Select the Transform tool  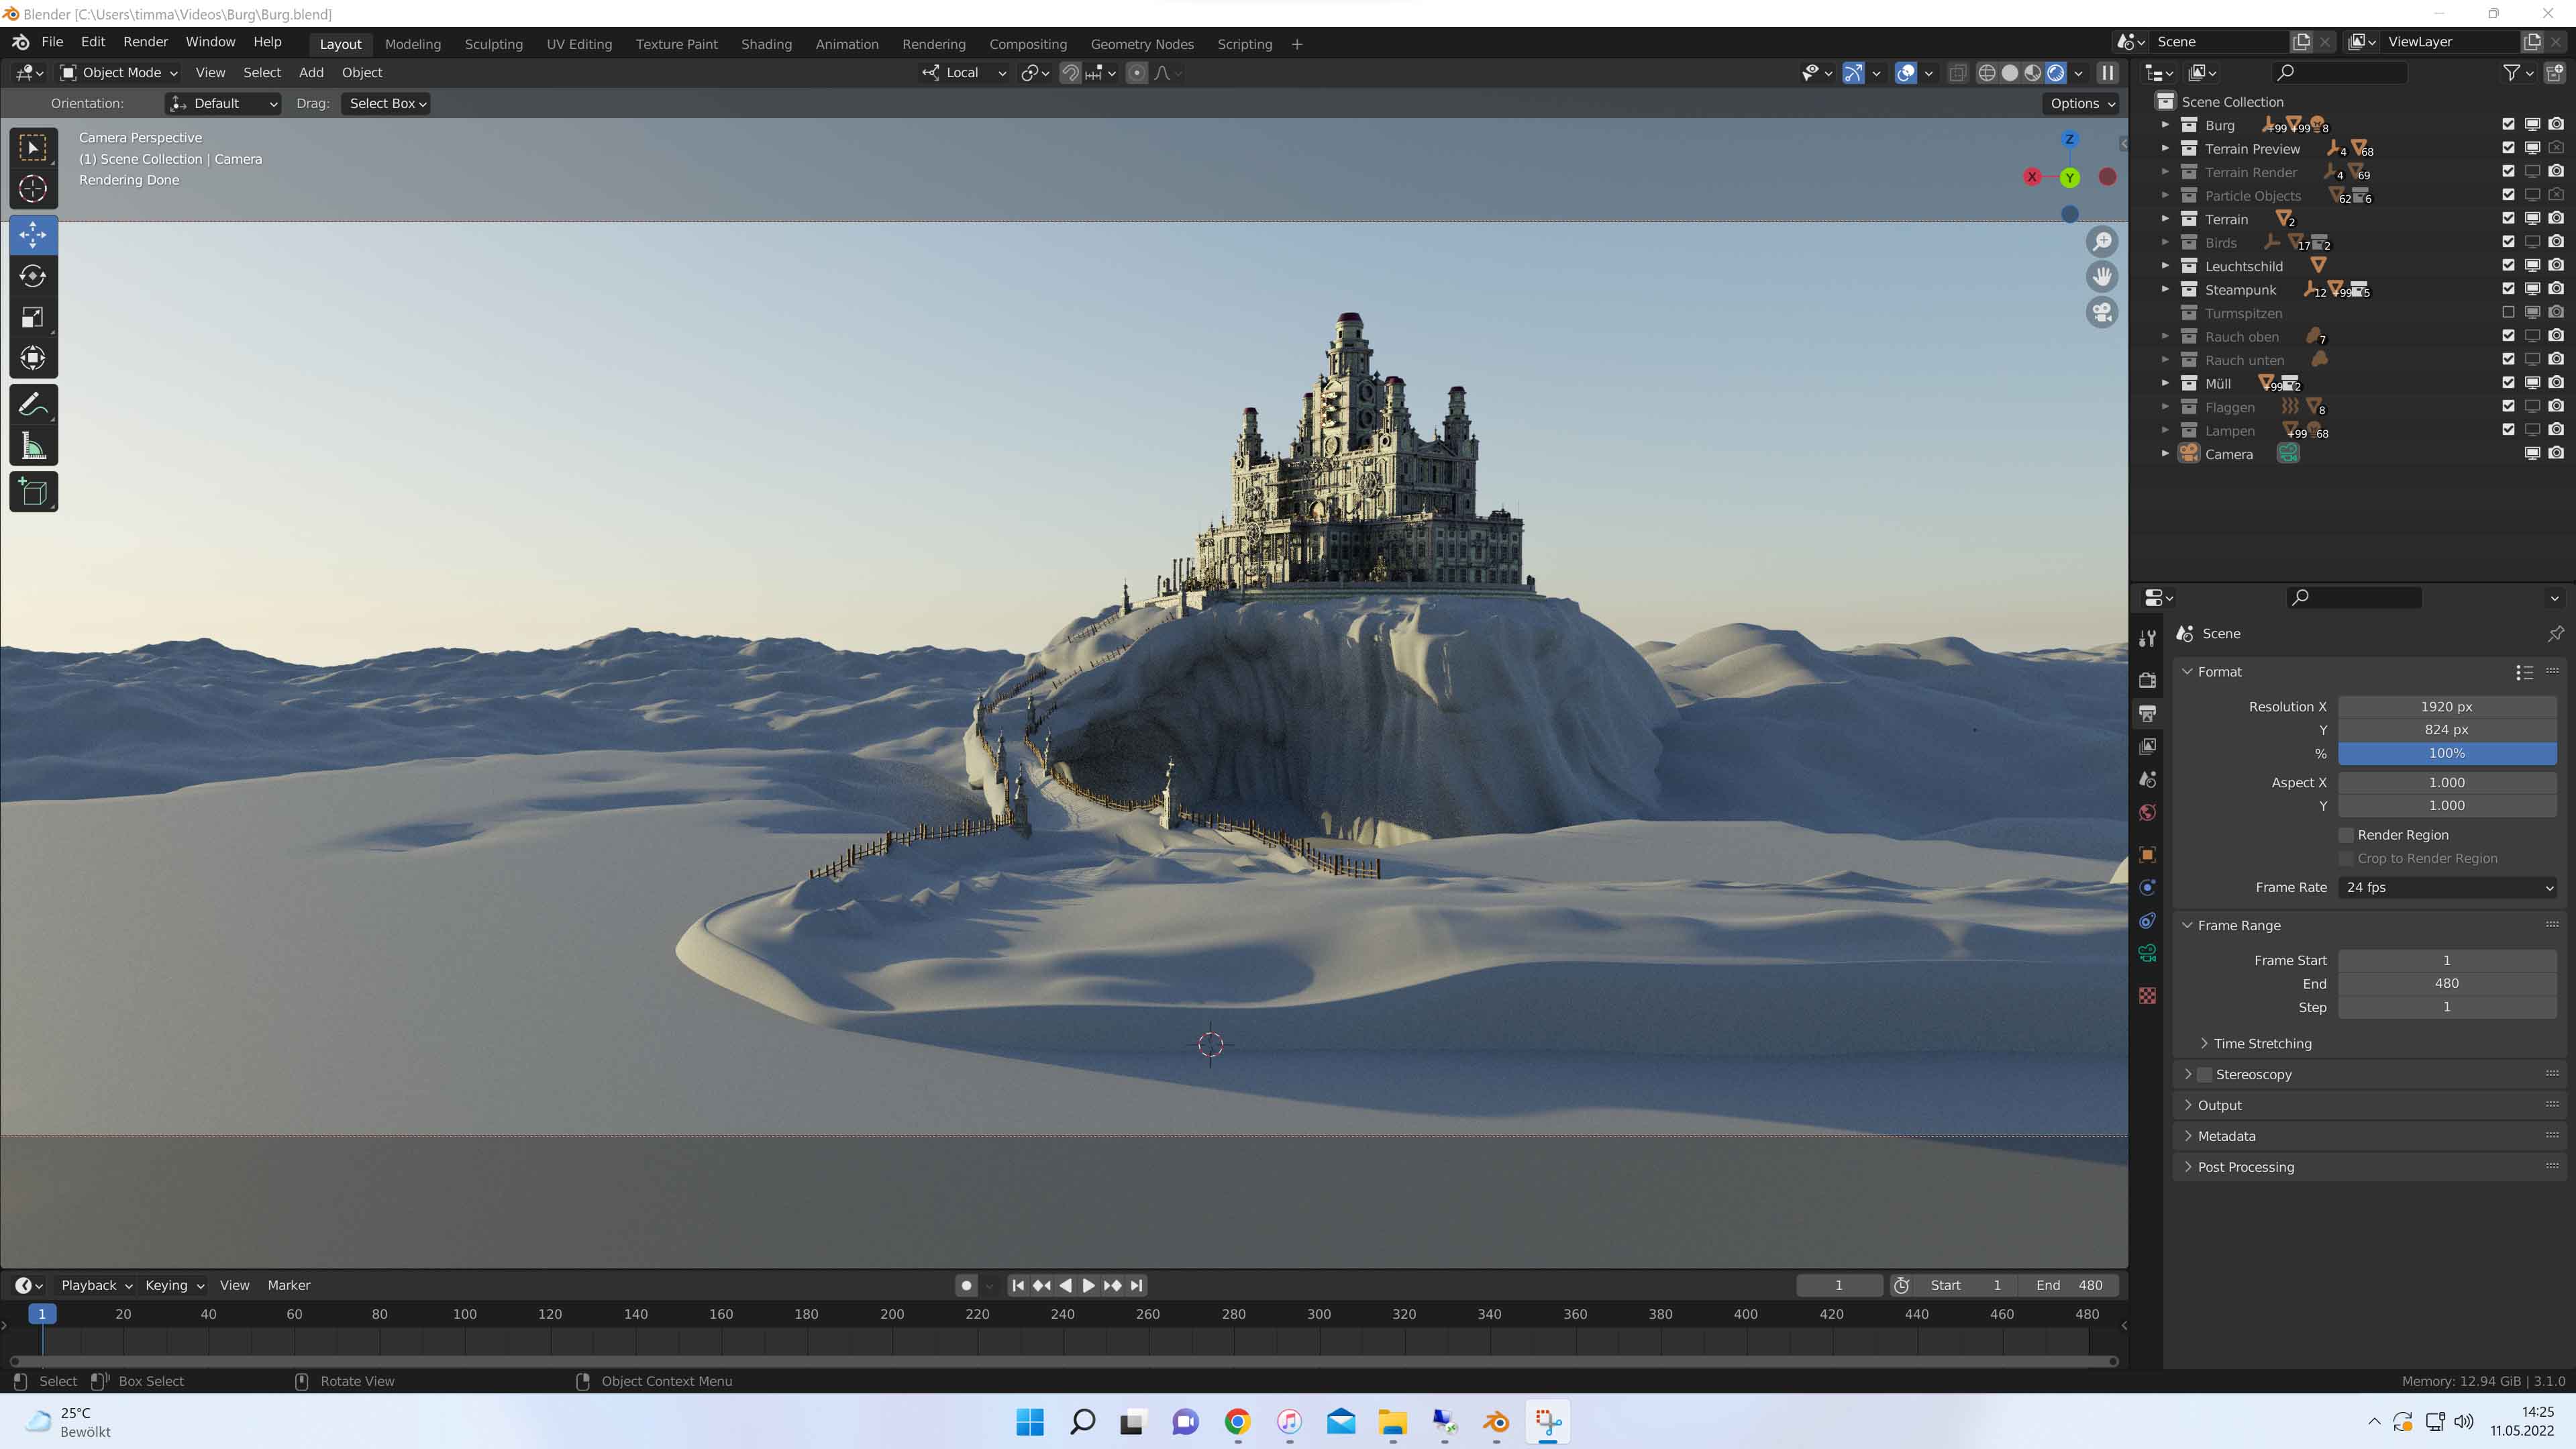(33, 358)
